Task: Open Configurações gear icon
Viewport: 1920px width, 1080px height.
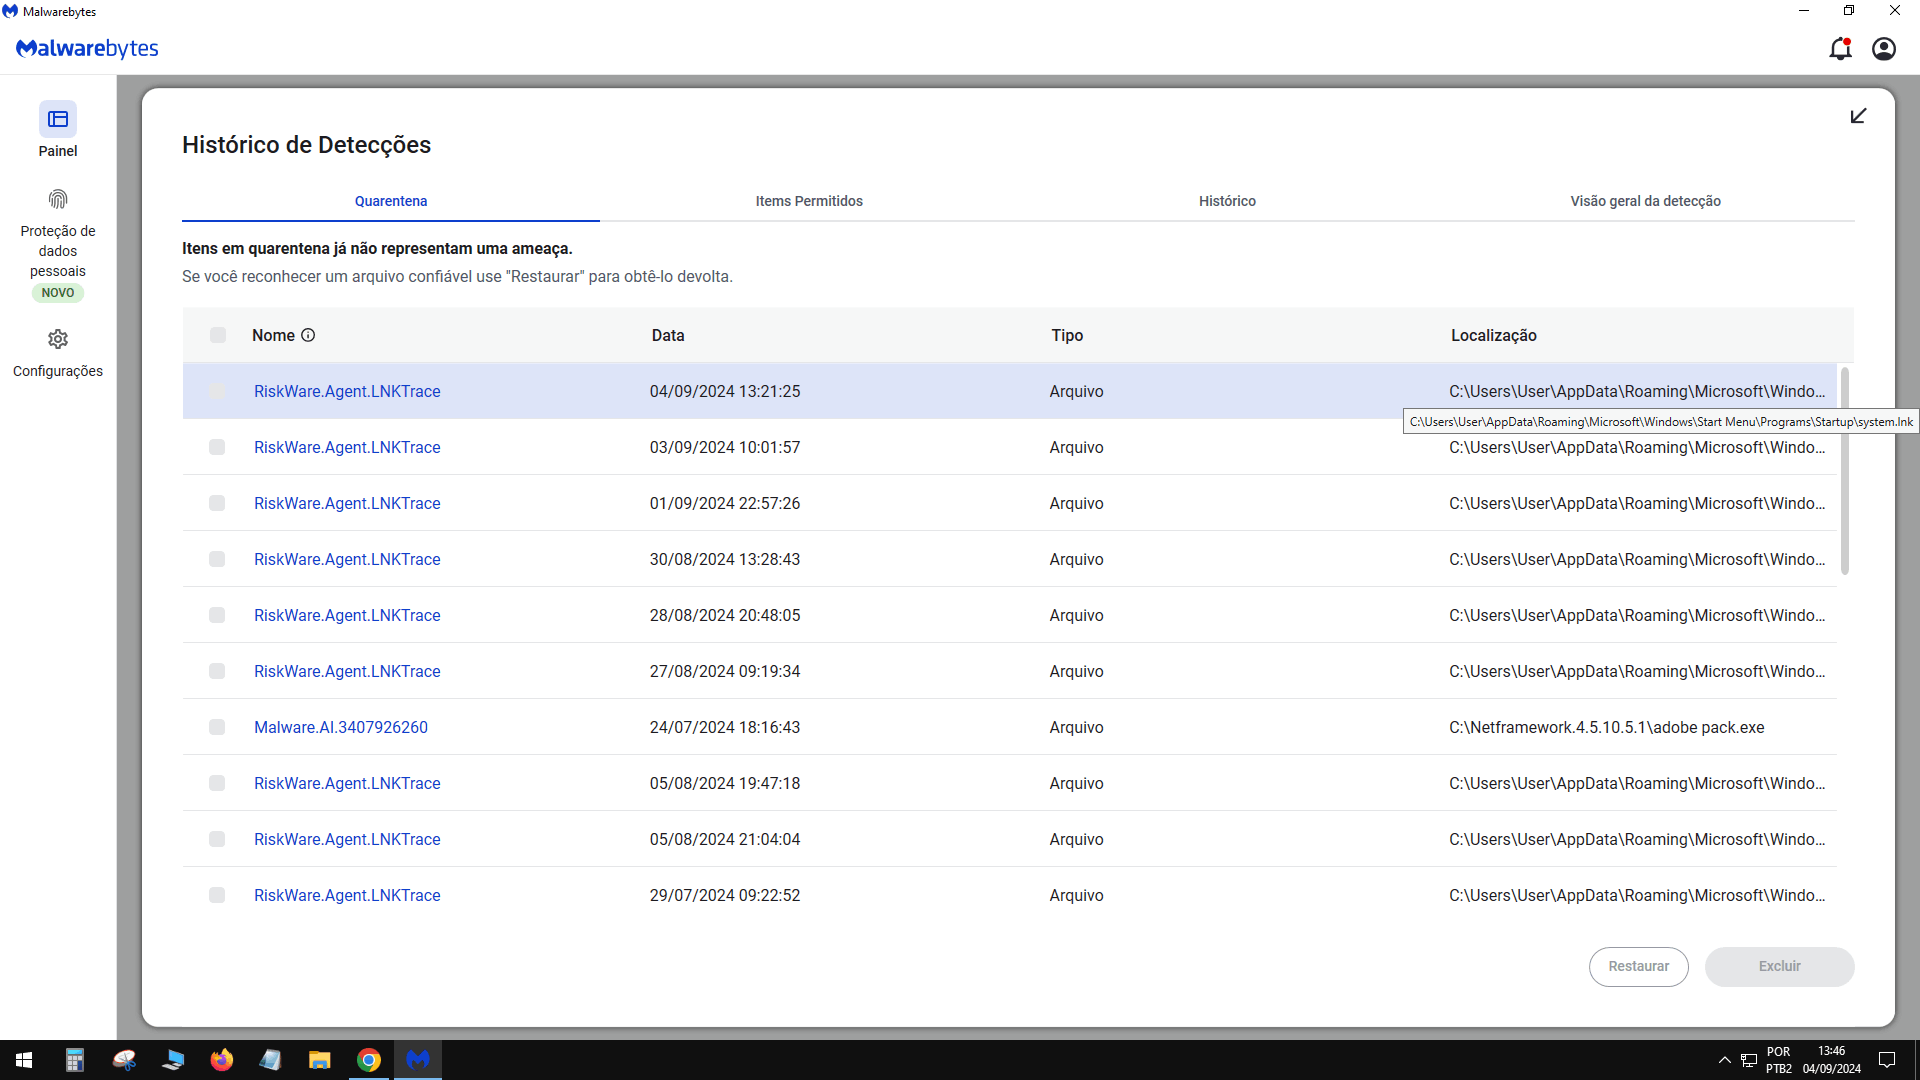Action: (x=58, y=339)
